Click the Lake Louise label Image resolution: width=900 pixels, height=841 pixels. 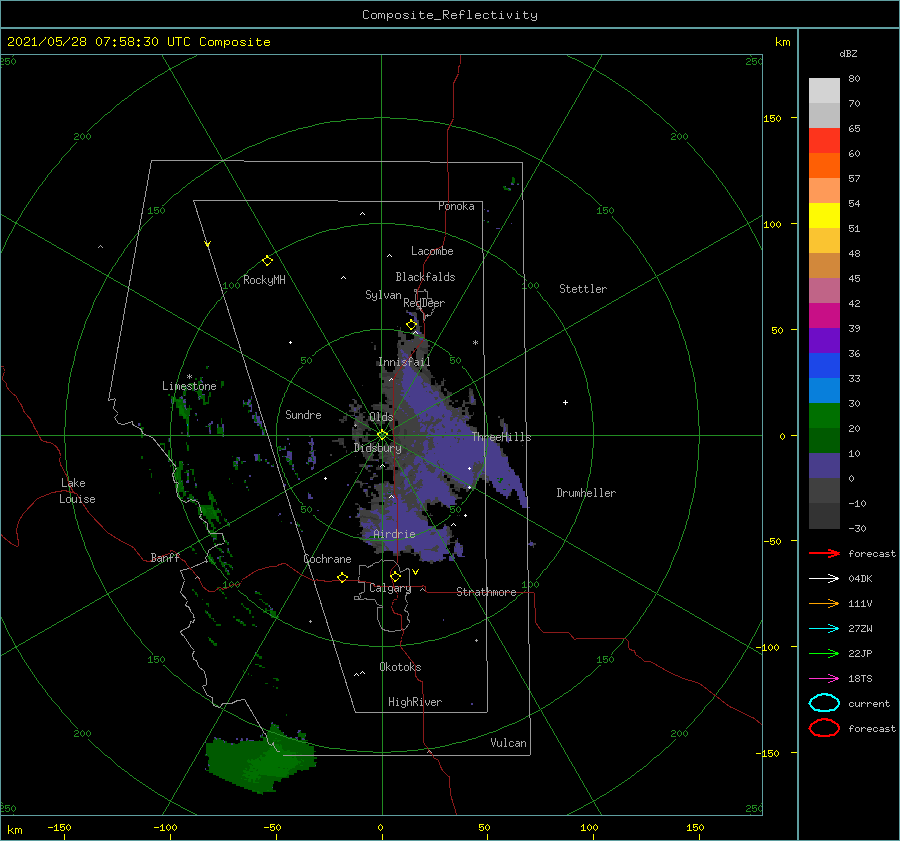(77, 491)
